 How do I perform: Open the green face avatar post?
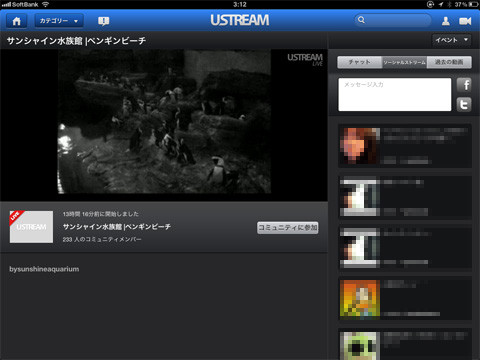360,345
